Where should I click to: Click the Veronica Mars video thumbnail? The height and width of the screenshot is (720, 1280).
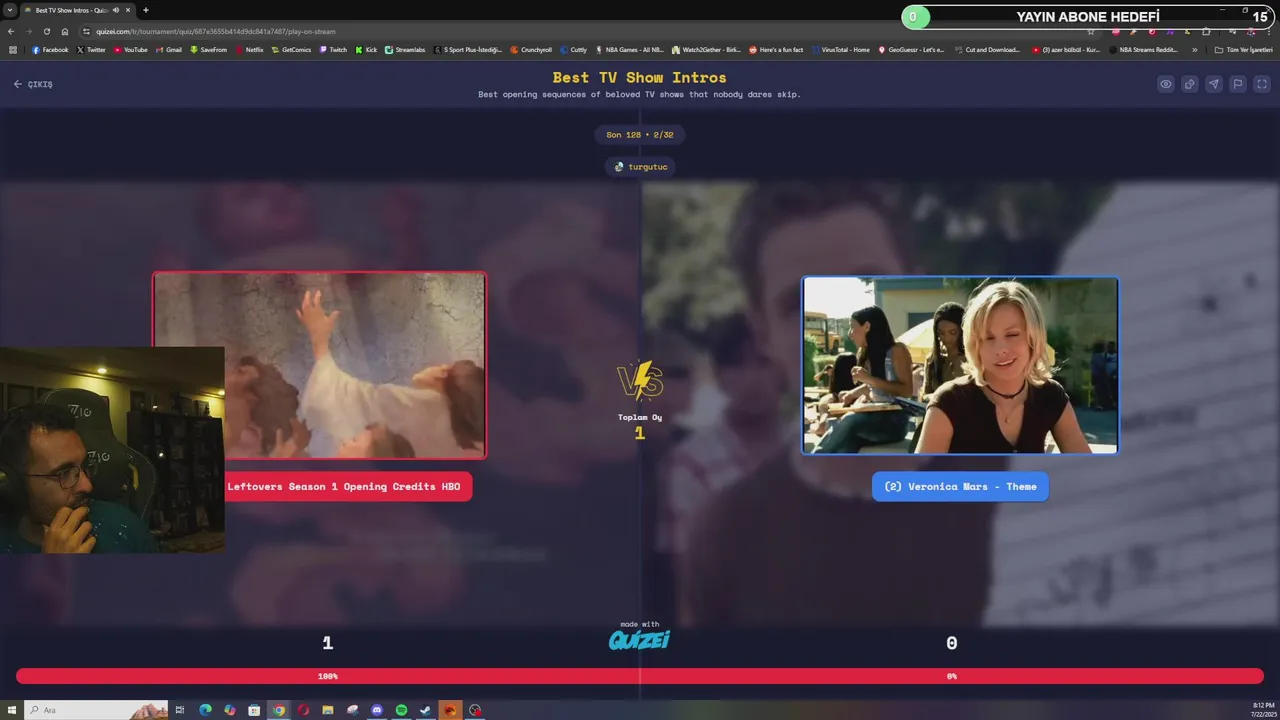960,366
